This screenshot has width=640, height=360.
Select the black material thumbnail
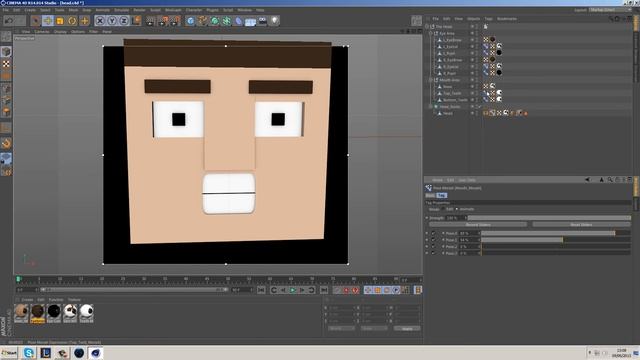point(53,313)
